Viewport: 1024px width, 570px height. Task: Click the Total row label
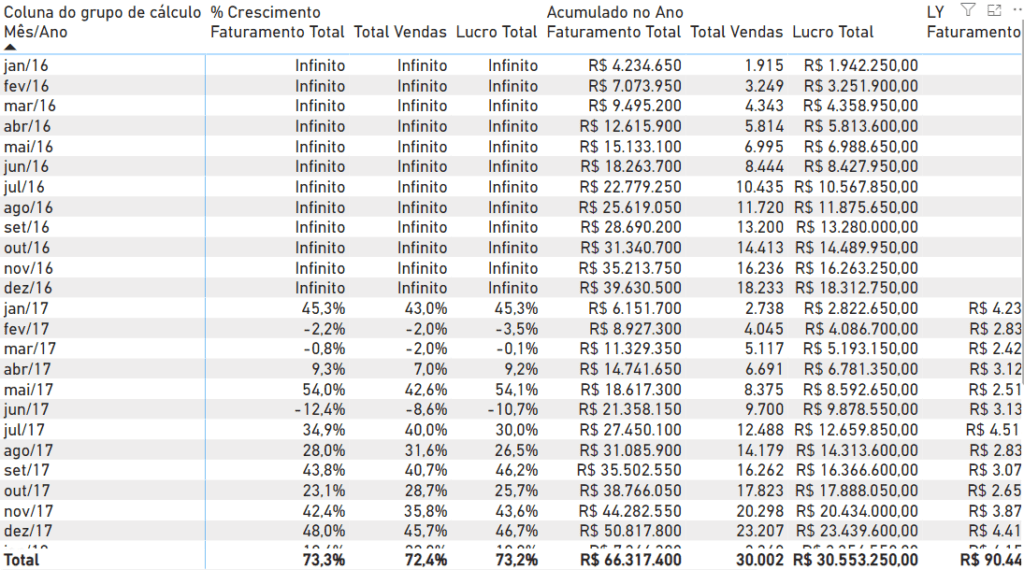coord(22,560)
